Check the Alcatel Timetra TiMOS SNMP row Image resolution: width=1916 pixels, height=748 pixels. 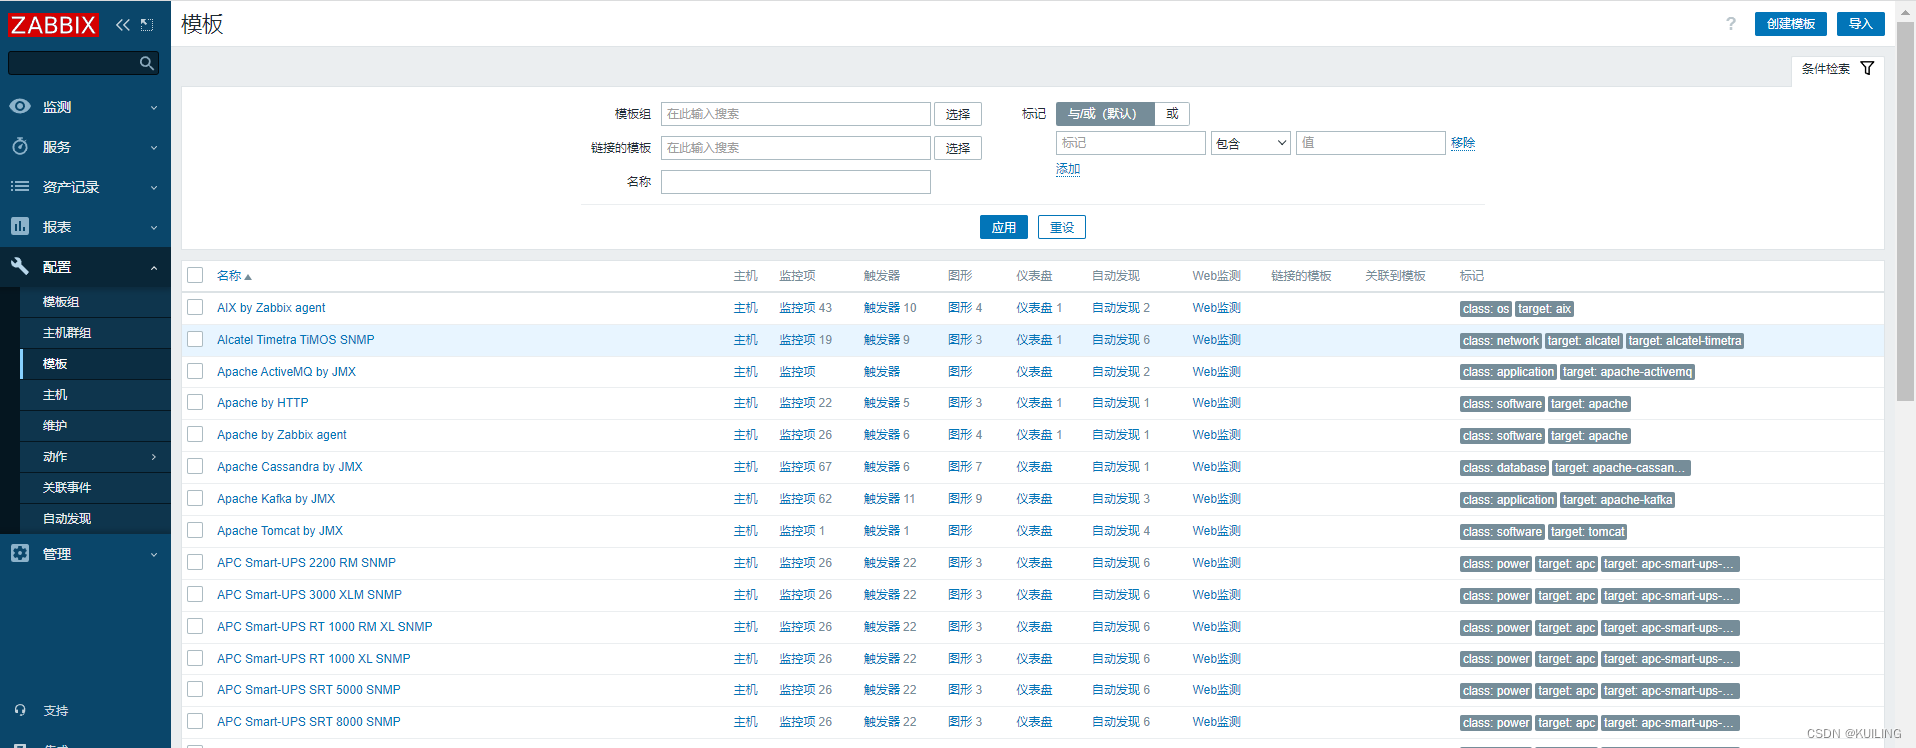(195, 339)
